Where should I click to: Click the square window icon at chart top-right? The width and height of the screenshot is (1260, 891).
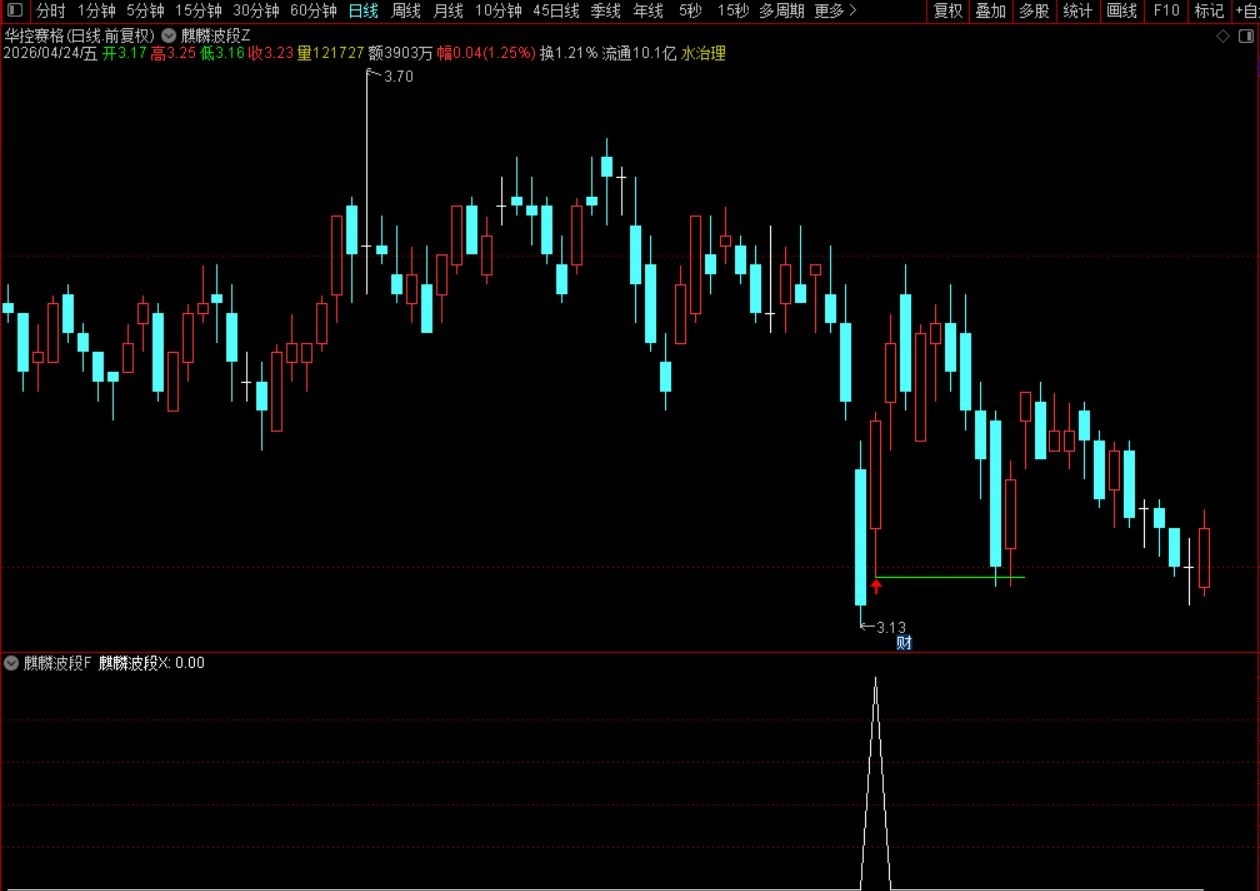click(1247, 37)
